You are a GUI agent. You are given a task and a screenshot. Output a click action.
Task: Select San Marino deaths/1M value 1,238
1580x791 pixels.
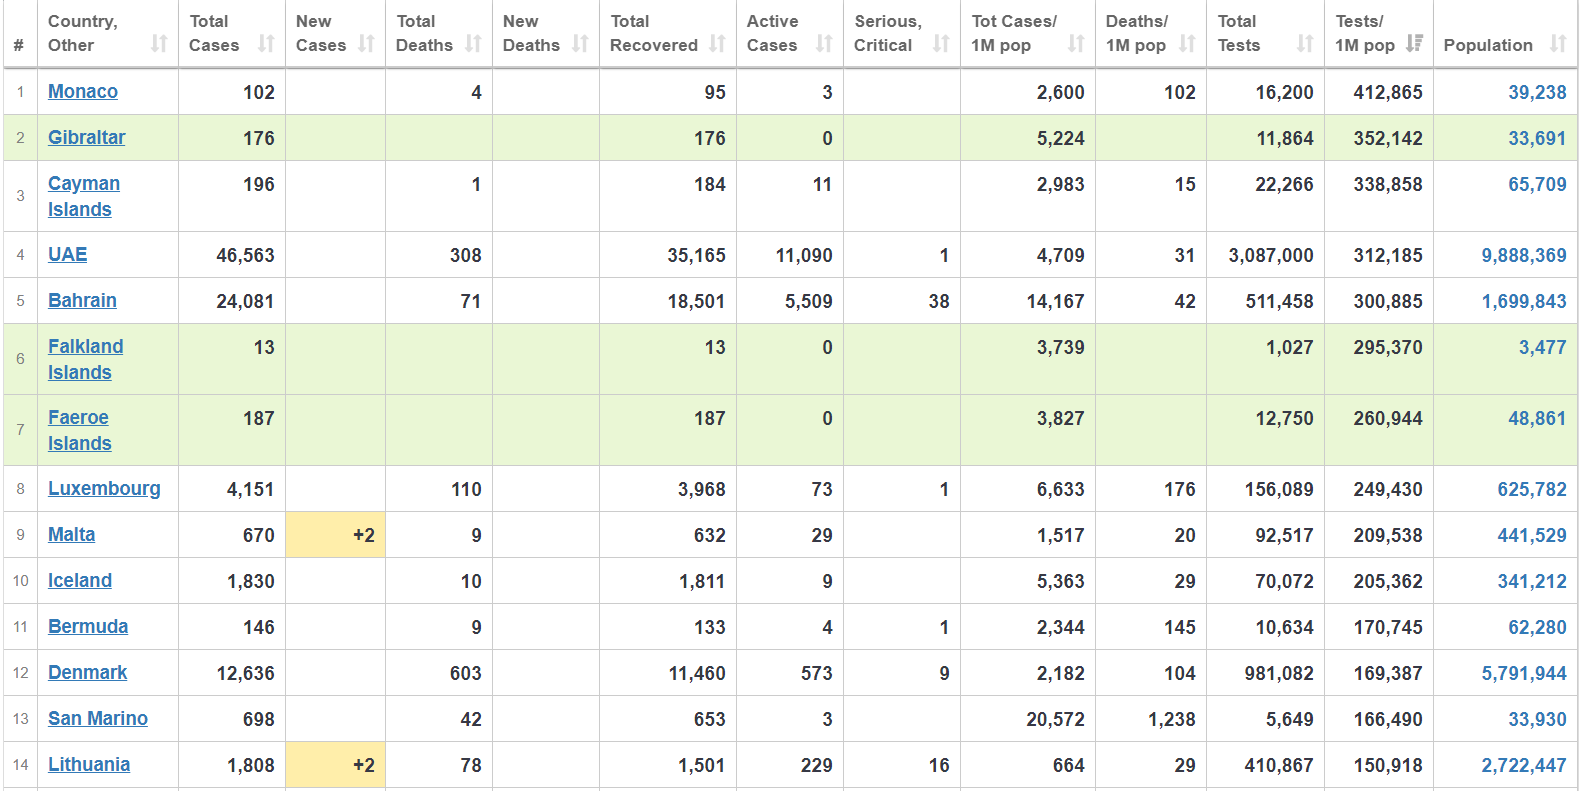(1172, 719)
